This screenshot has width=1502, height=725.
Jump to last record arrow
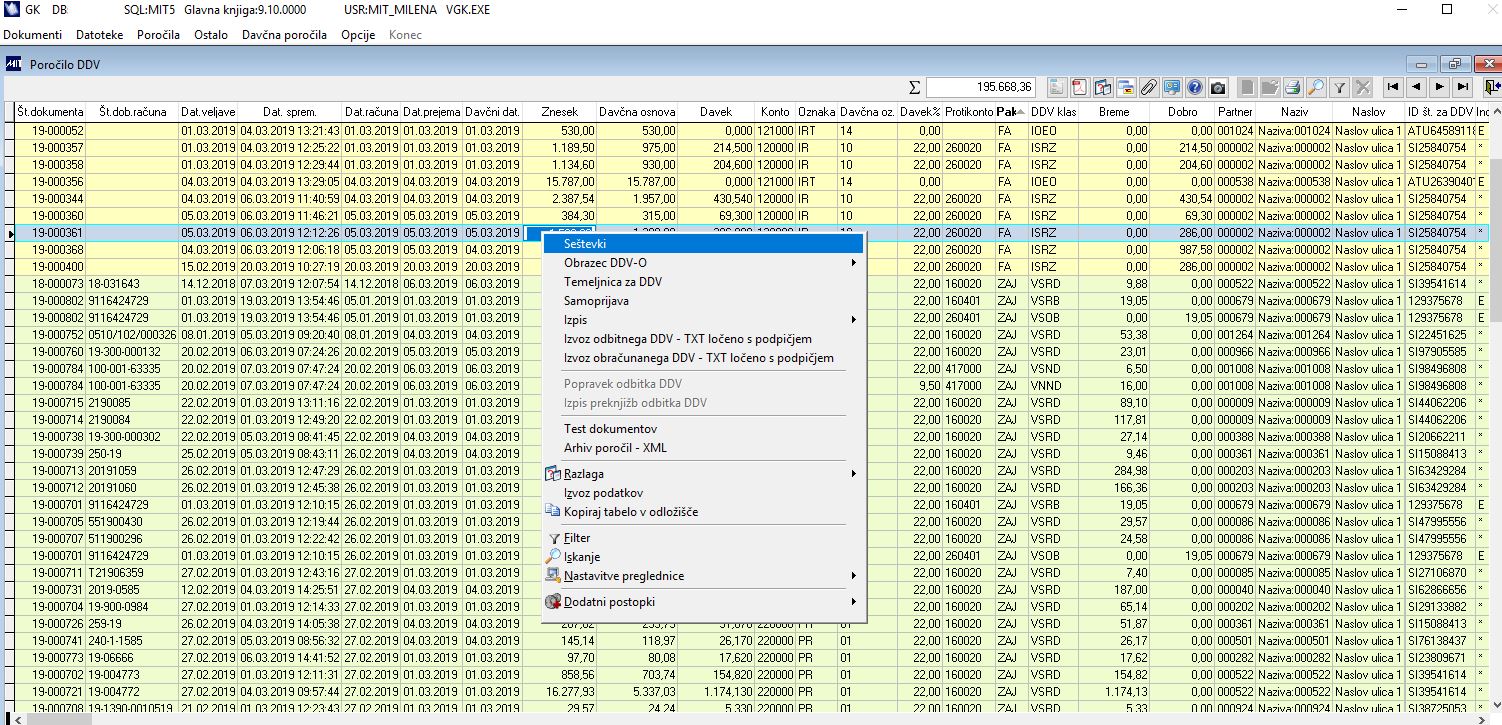(x=1463, y=87)
